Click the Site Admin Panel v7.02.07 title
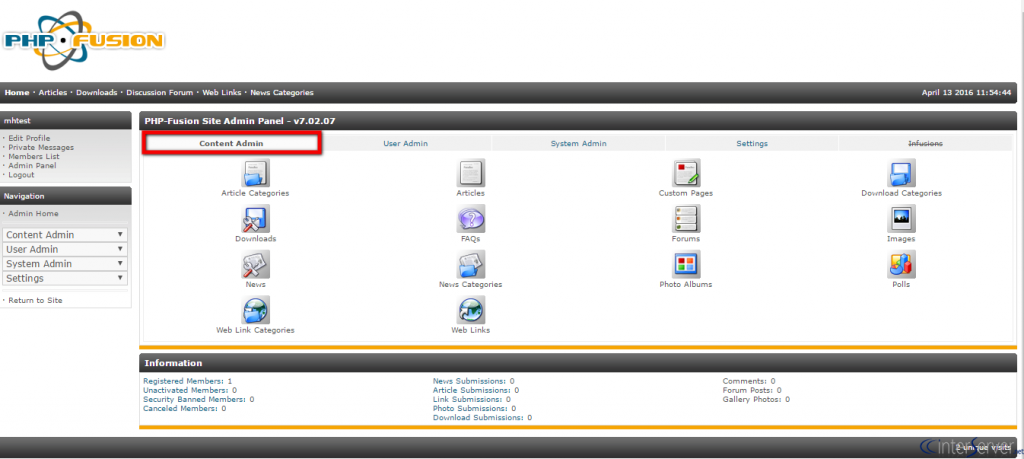Screen dimensions: 1024x459 [x=240, y=121]
